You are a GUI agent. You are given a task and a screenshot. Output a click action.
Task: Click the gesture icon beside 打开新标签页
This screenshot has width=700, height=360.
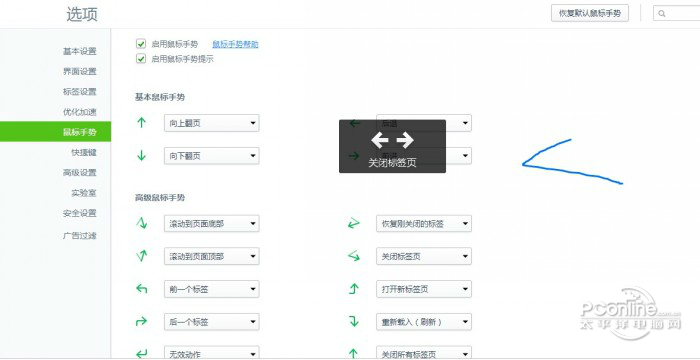pos(354,289)
